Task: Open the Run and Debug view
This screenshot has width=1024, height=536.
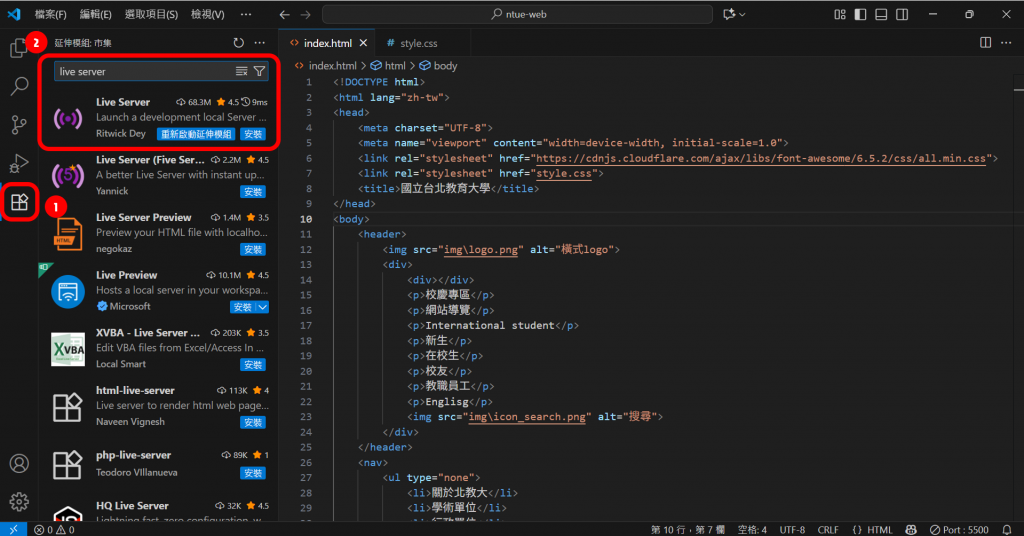Action: 19,163
